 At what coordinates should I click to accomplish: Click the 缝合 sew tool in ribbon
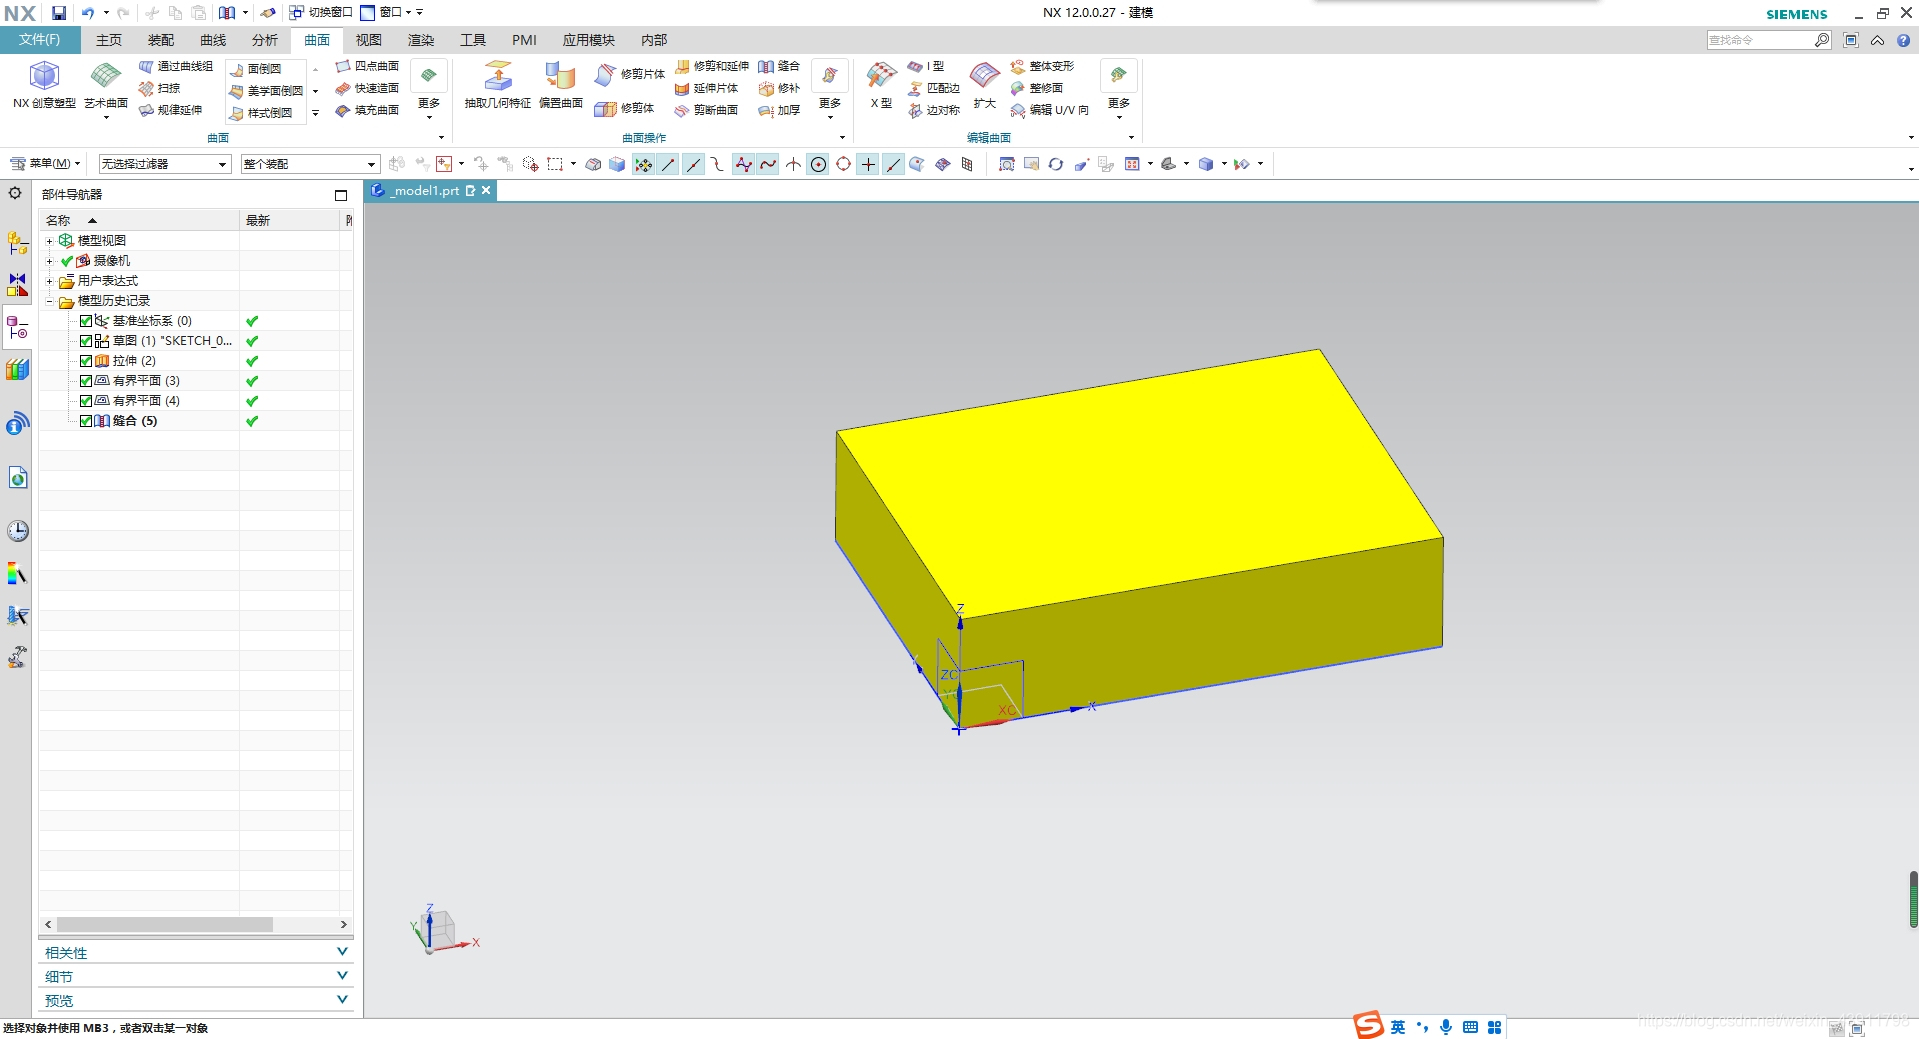coord(779,66)
